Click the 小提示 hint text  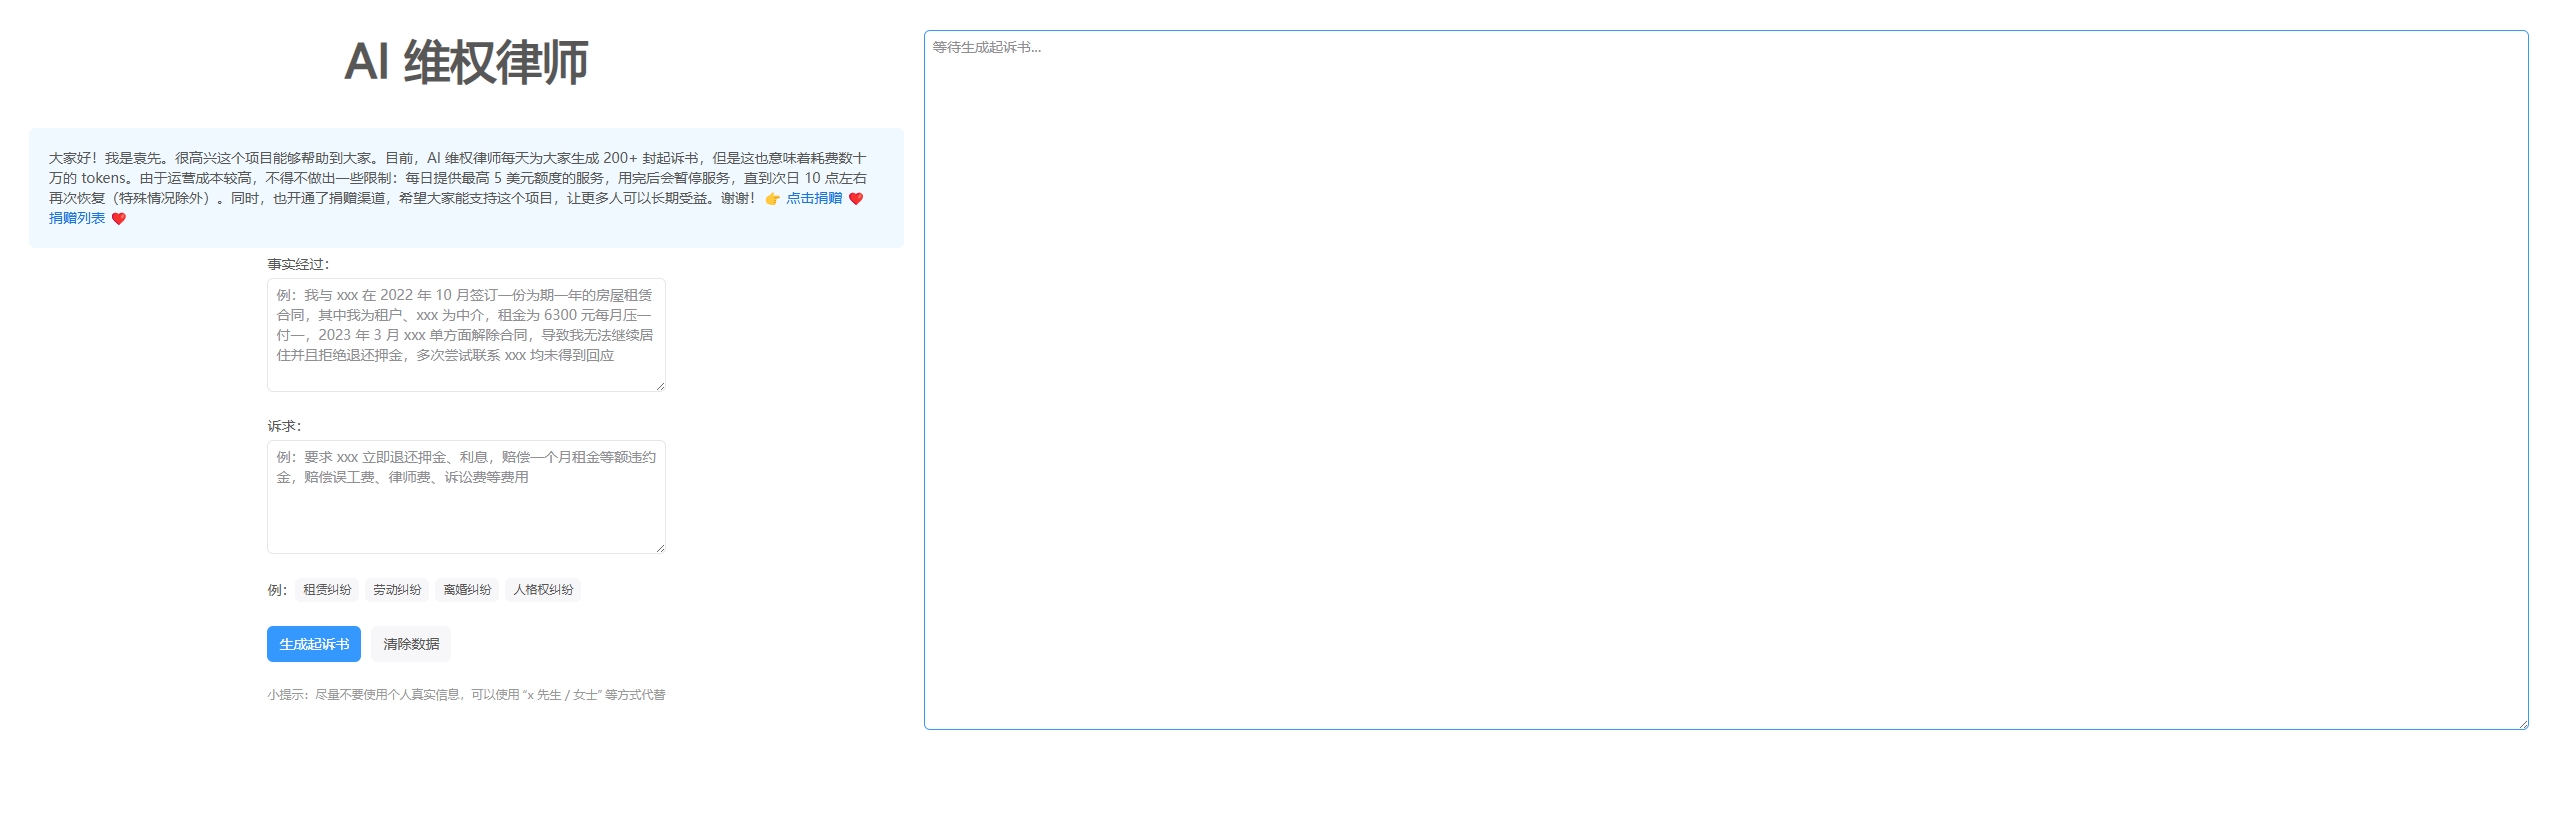tap(466, 694)
